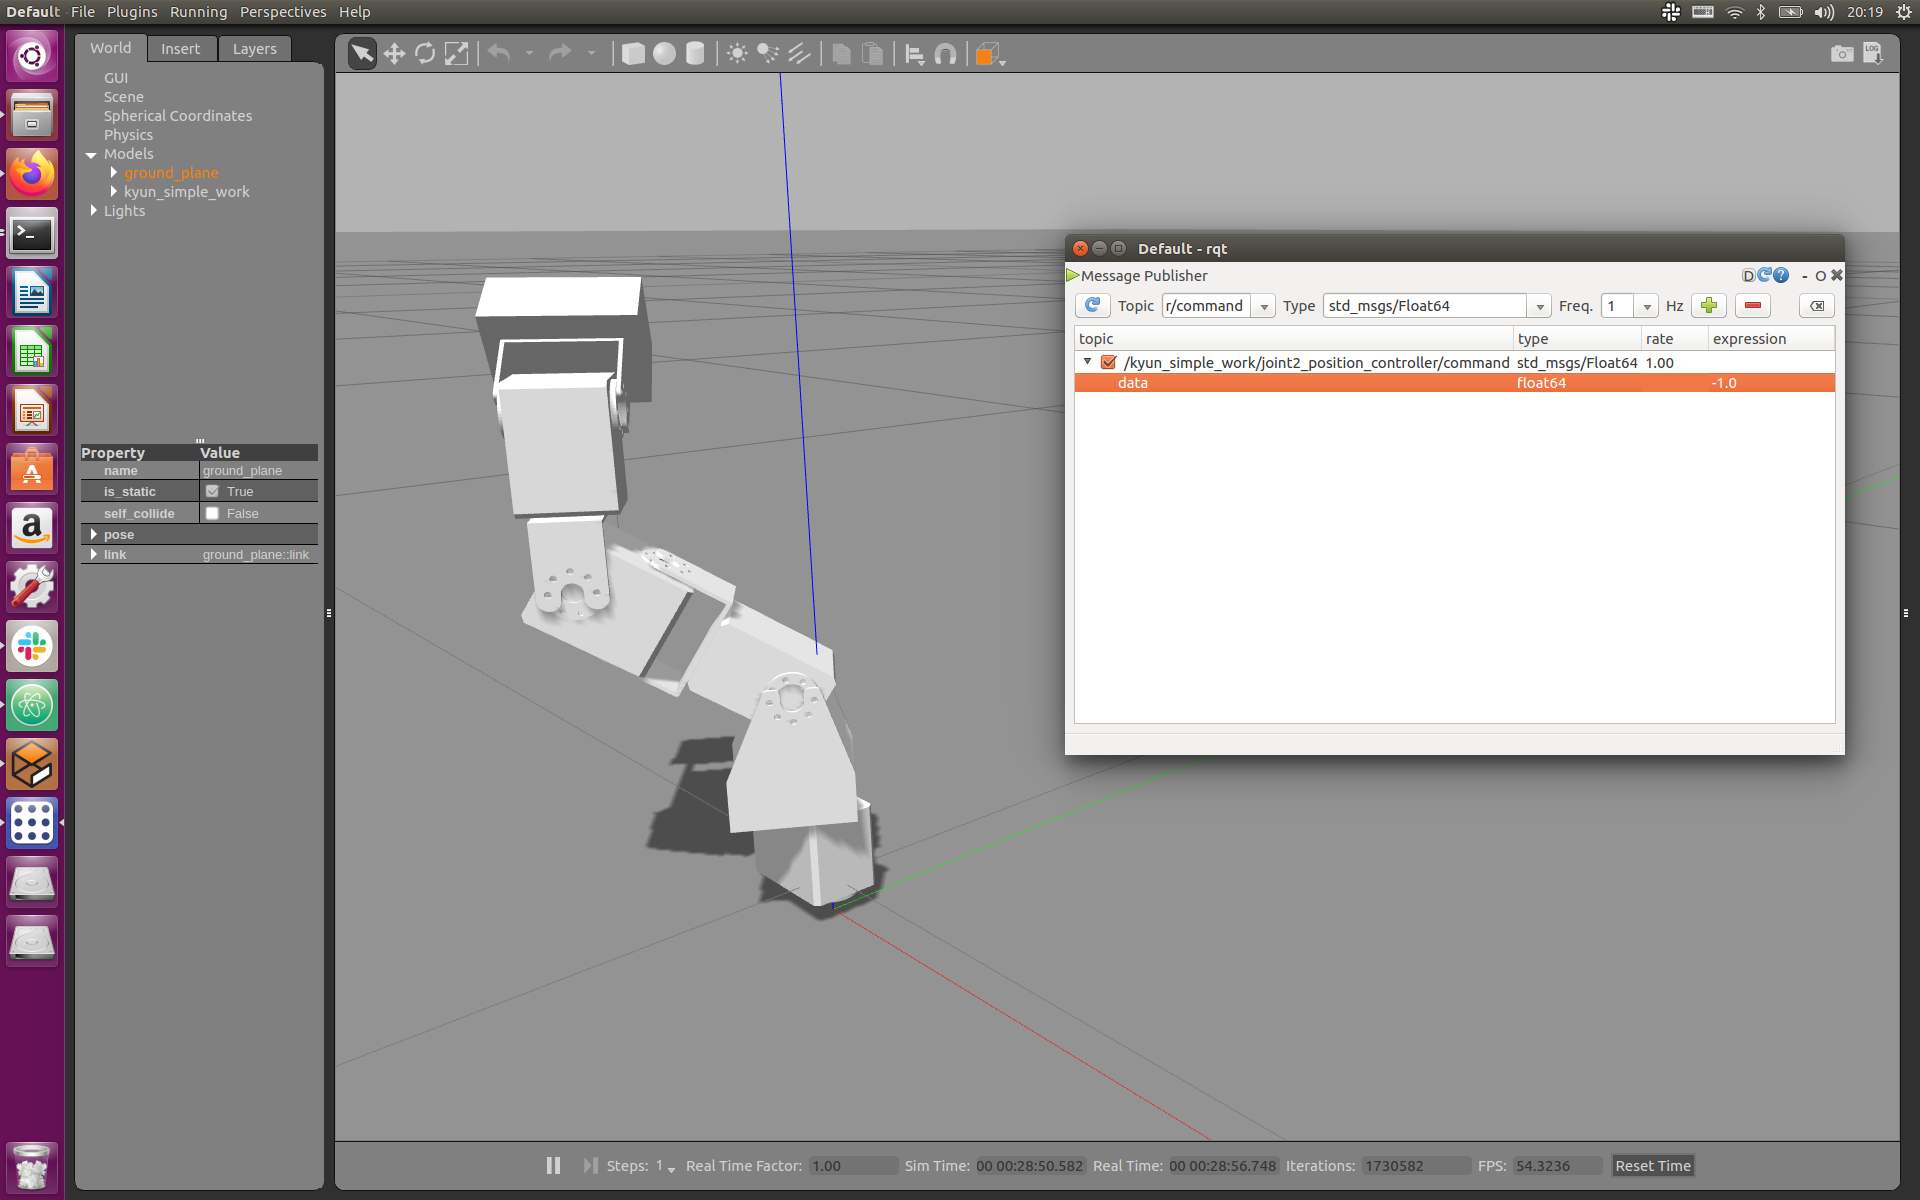Open the Topic combo box dropdown
This screenshot has width=1920, height=1200.
tap(1264, 307)
